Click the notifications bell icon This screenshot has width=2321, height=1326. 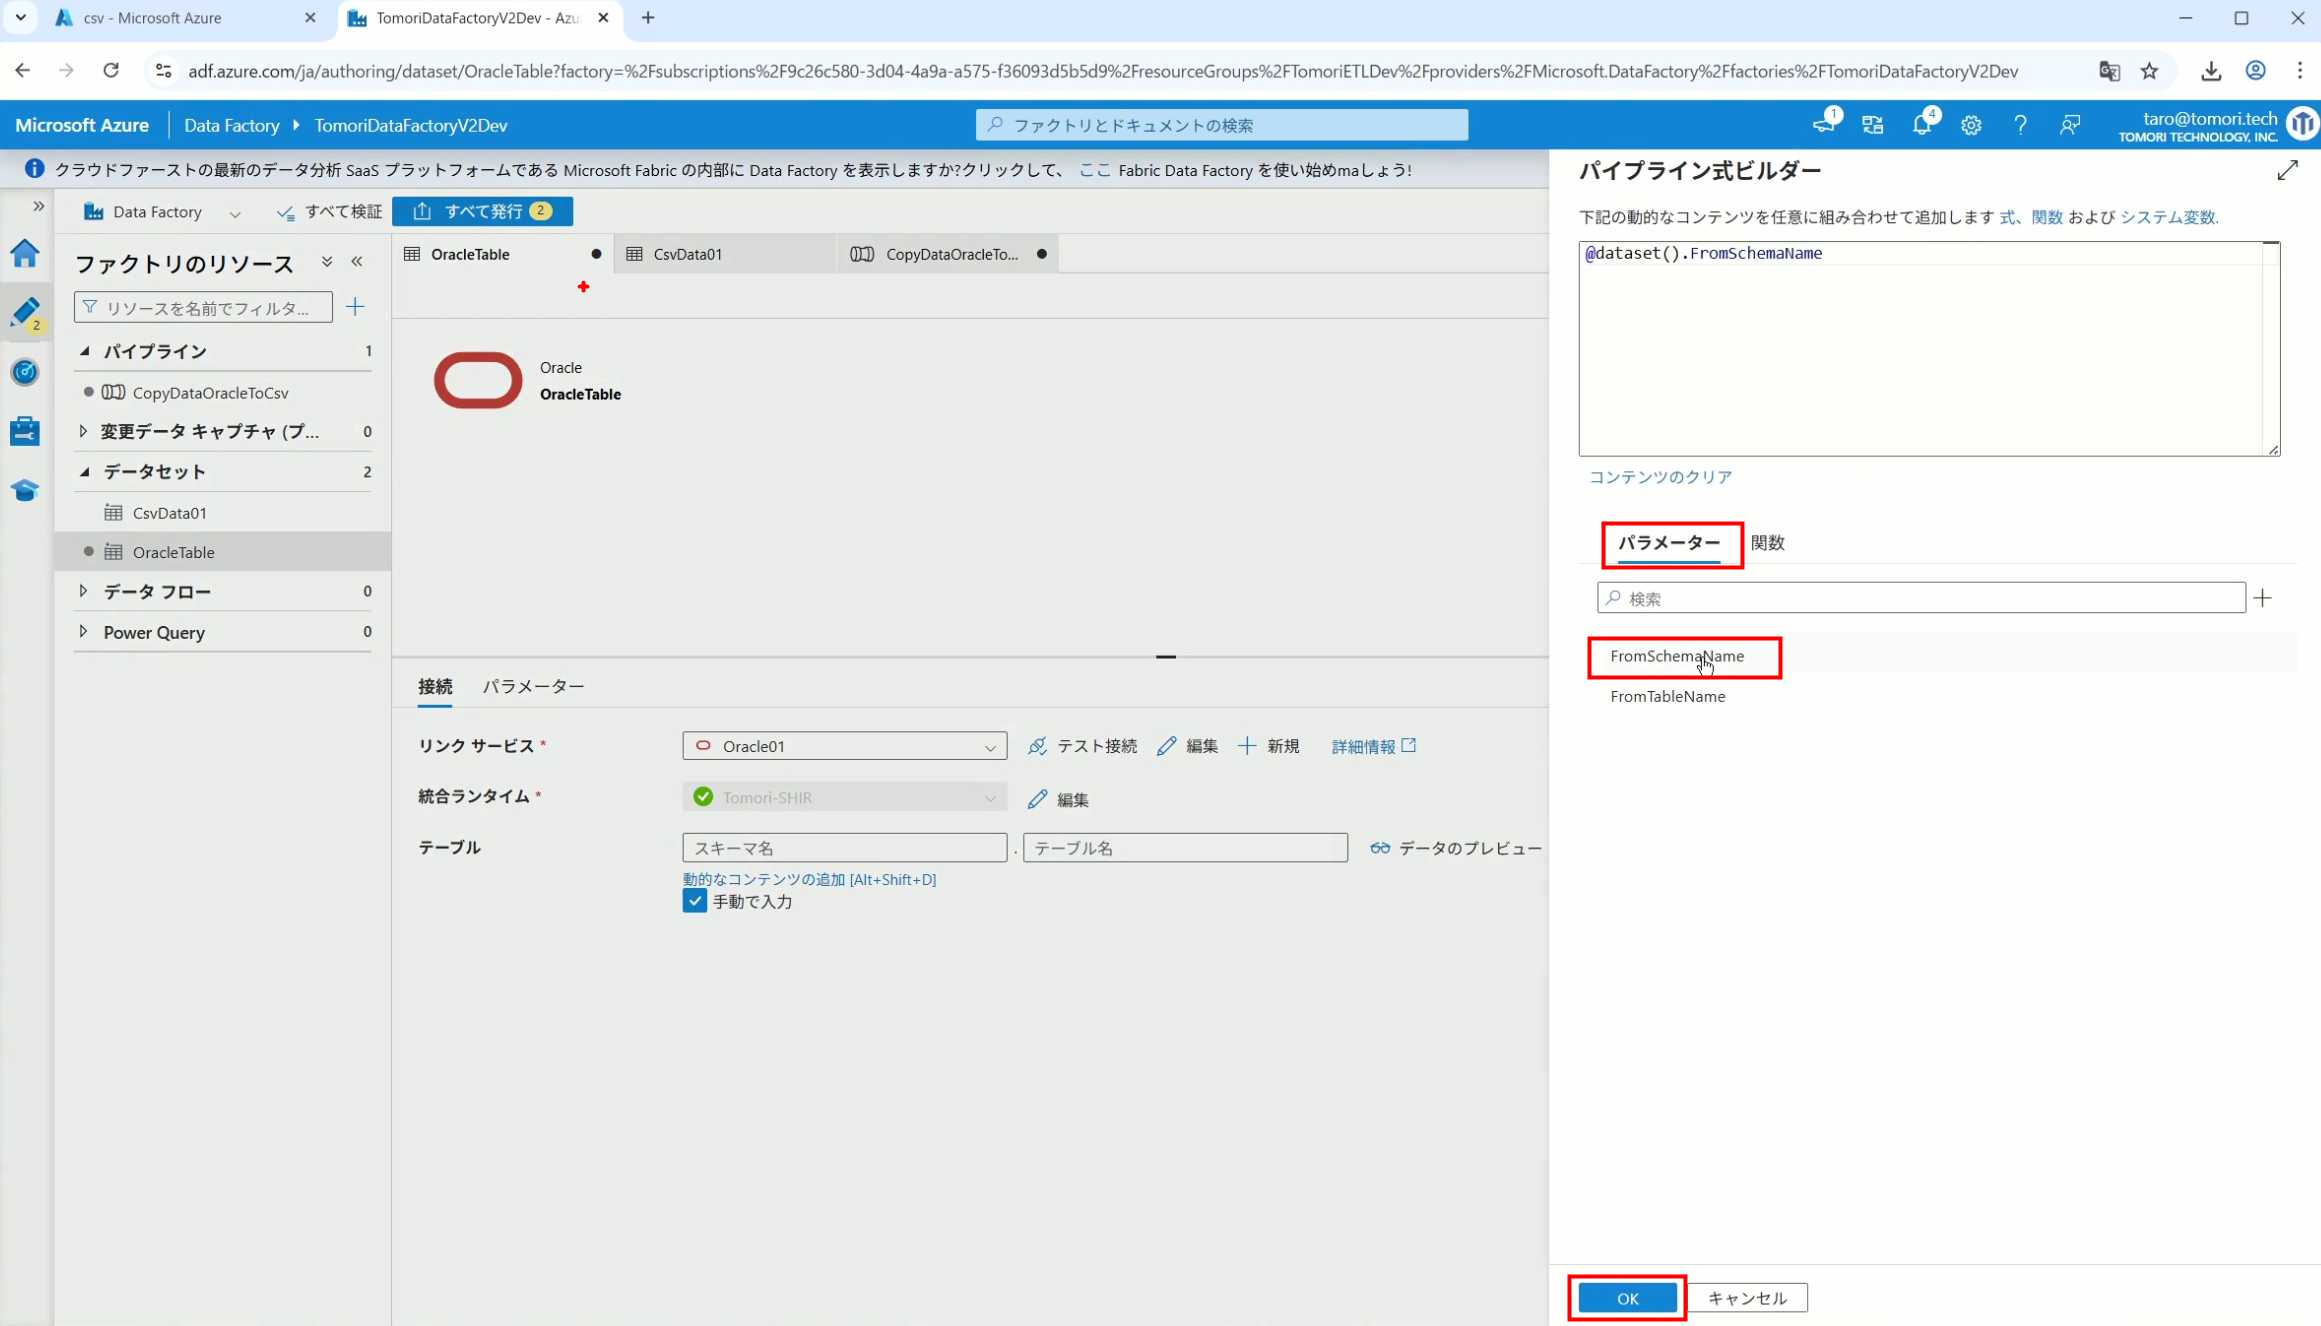[1921, 125]
